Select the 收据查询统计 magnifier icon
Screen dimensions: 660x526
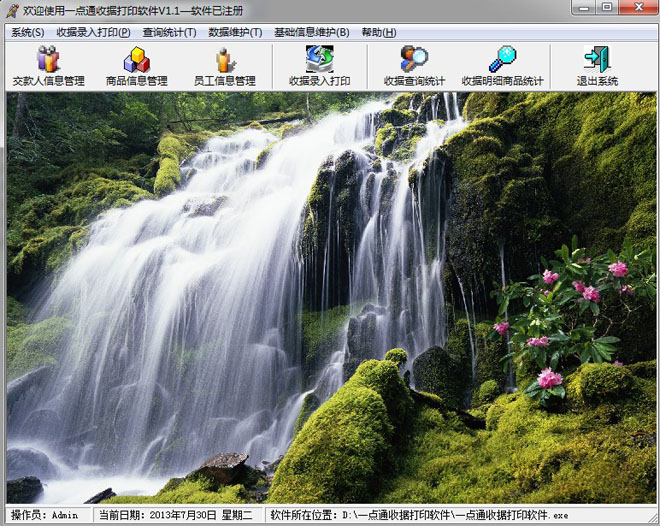[x=414, y=66]
